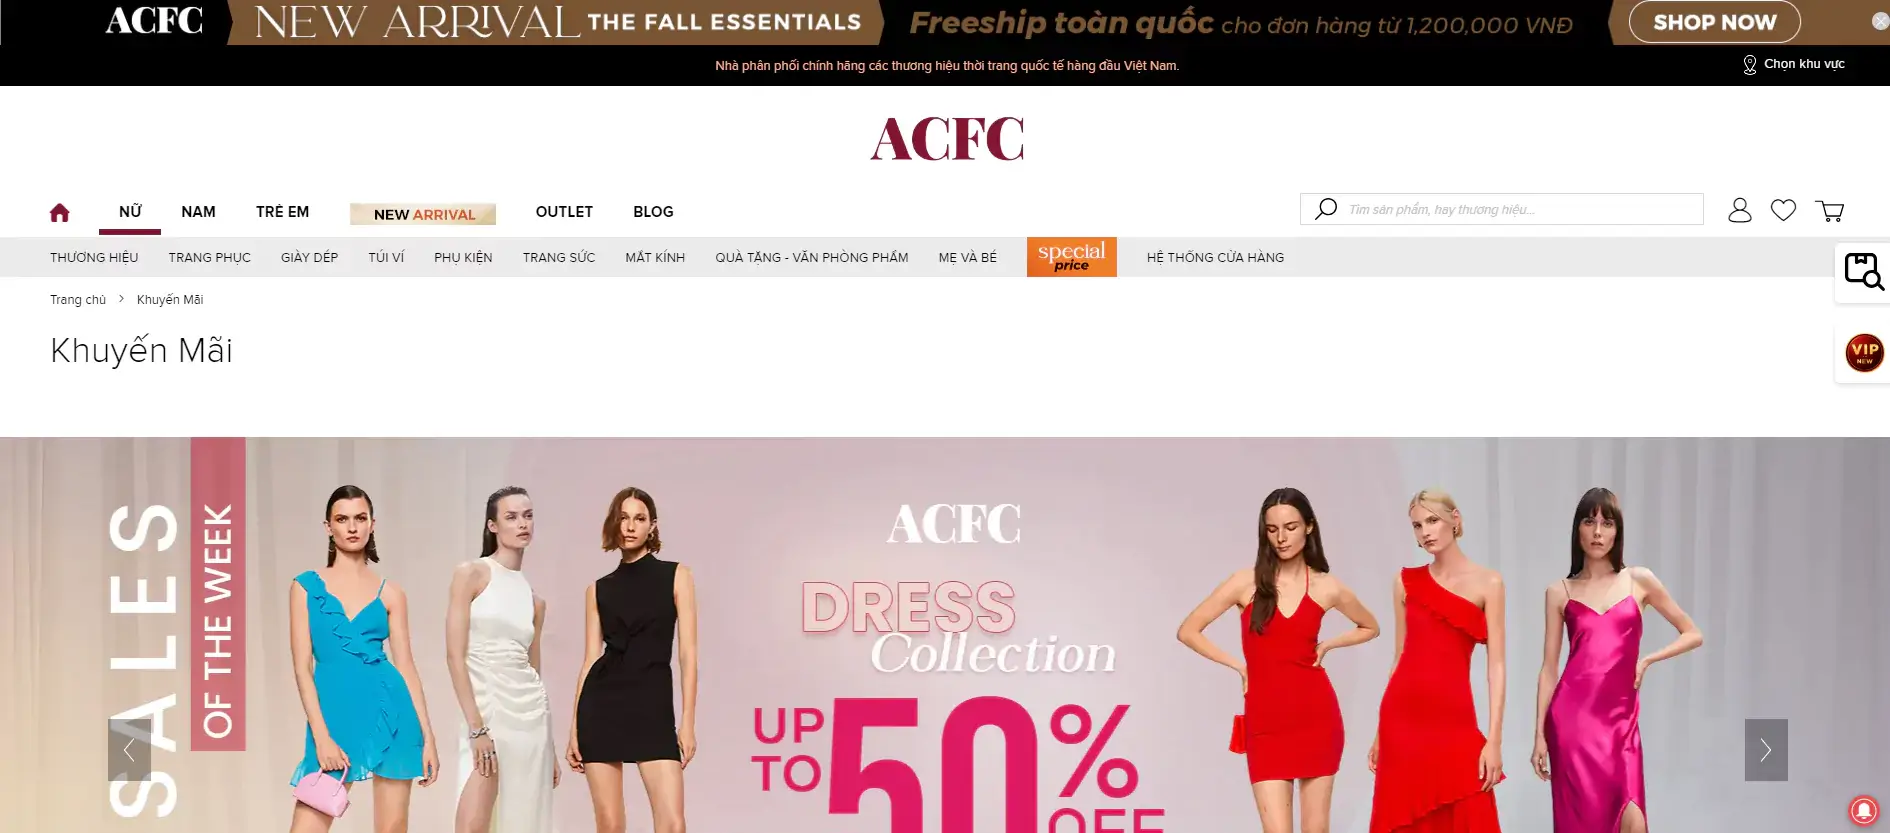Click the red notification bell icon
The width and height of the screenshot is (1890, 833).
[1863, 809]
